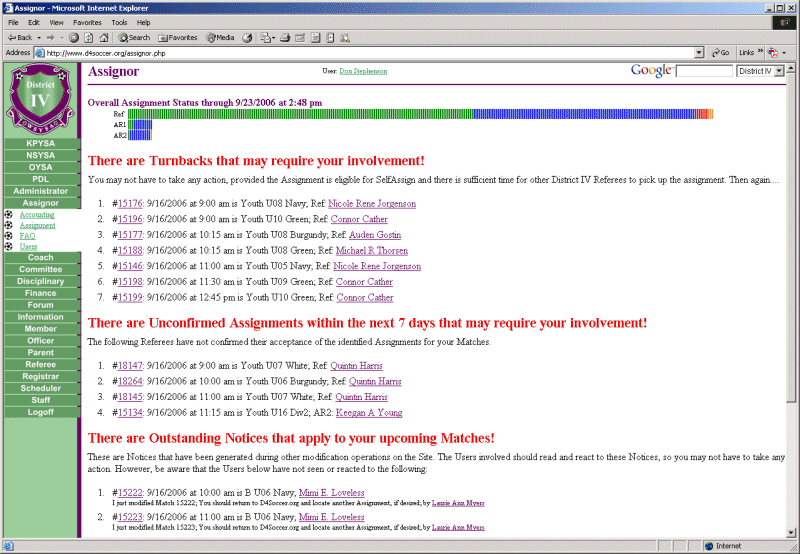
Task: Open the View menu
Action: point(56,22)
